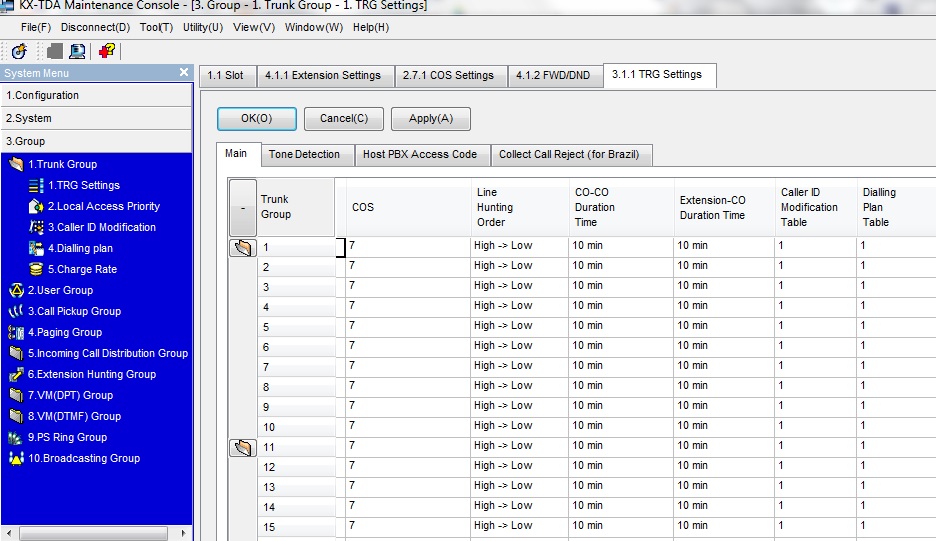936x541 pixels.
Task: Click CO-CO Duration Time for trunk group 5
Action: pyautogui.click(x=621, y=326)
